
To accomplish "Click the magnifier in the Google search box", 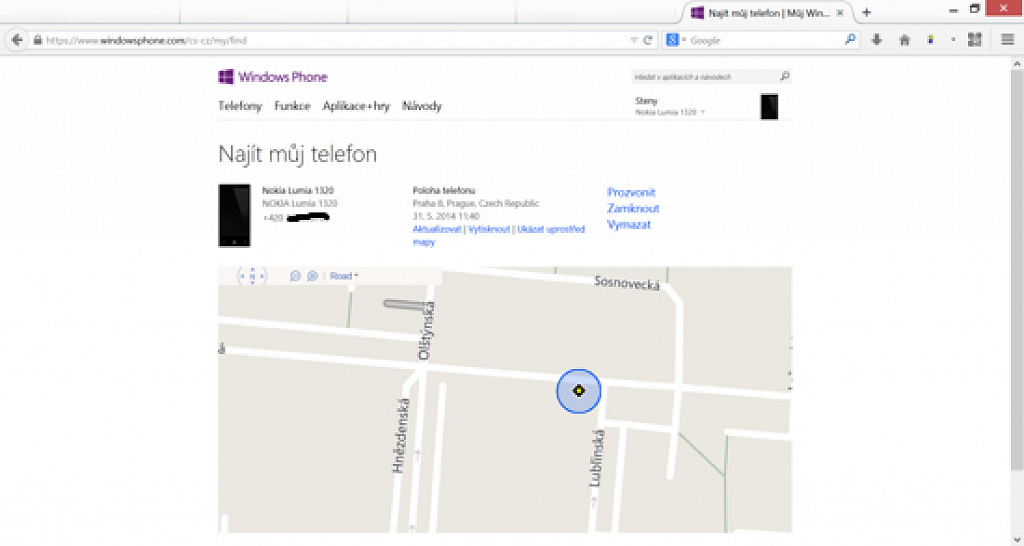I will [850, 40].
